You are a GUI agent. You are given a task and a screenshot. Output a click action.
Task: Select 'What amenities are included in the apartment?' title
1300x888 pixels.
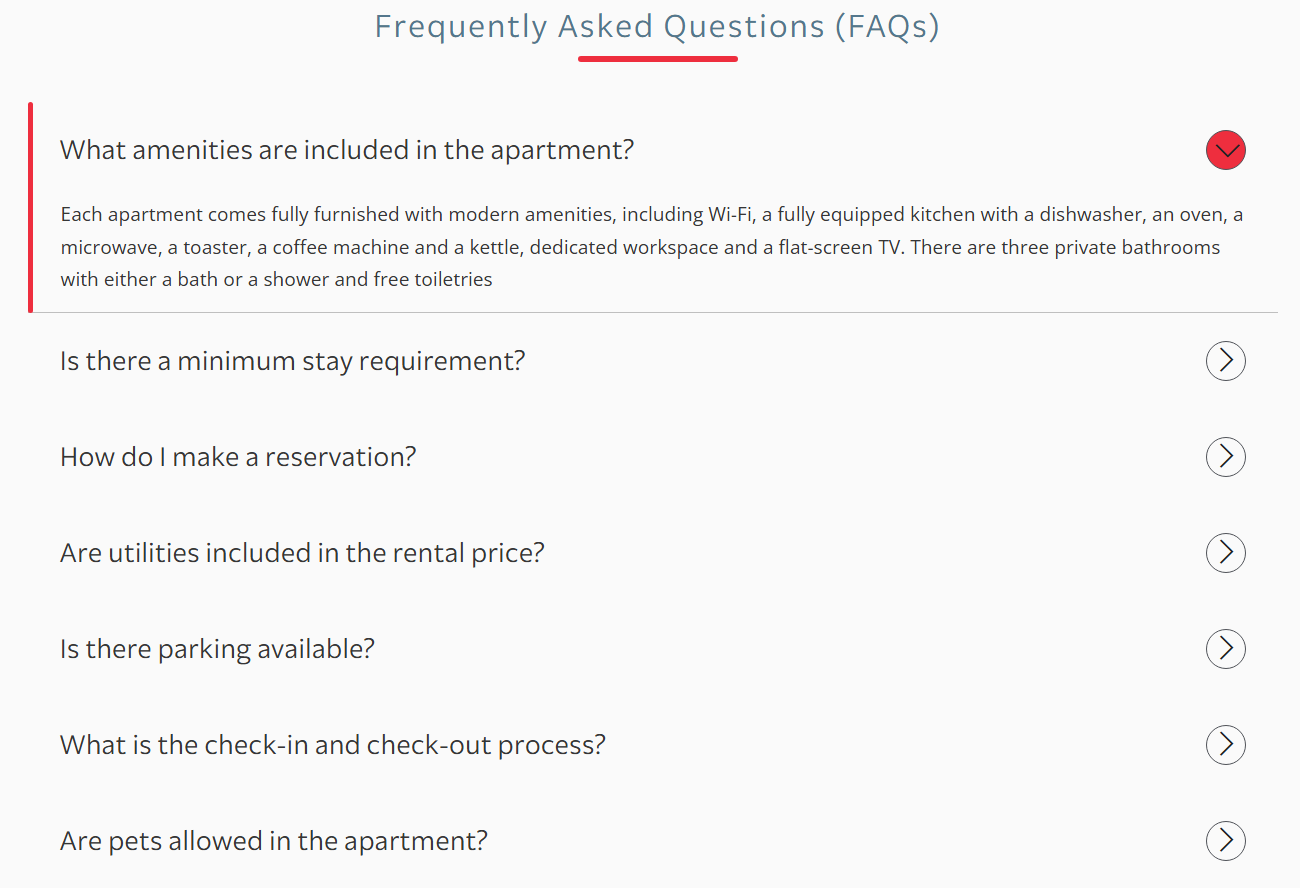tap(347, 150)
